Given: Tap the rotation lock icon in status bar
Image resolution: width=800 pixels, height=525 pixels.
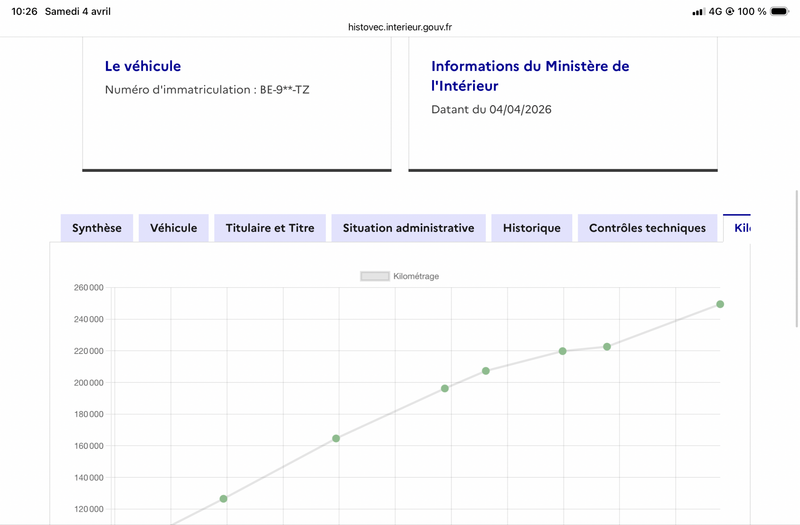Looking at the screenshot, I should pyautogui.click(x=730, y=11).
